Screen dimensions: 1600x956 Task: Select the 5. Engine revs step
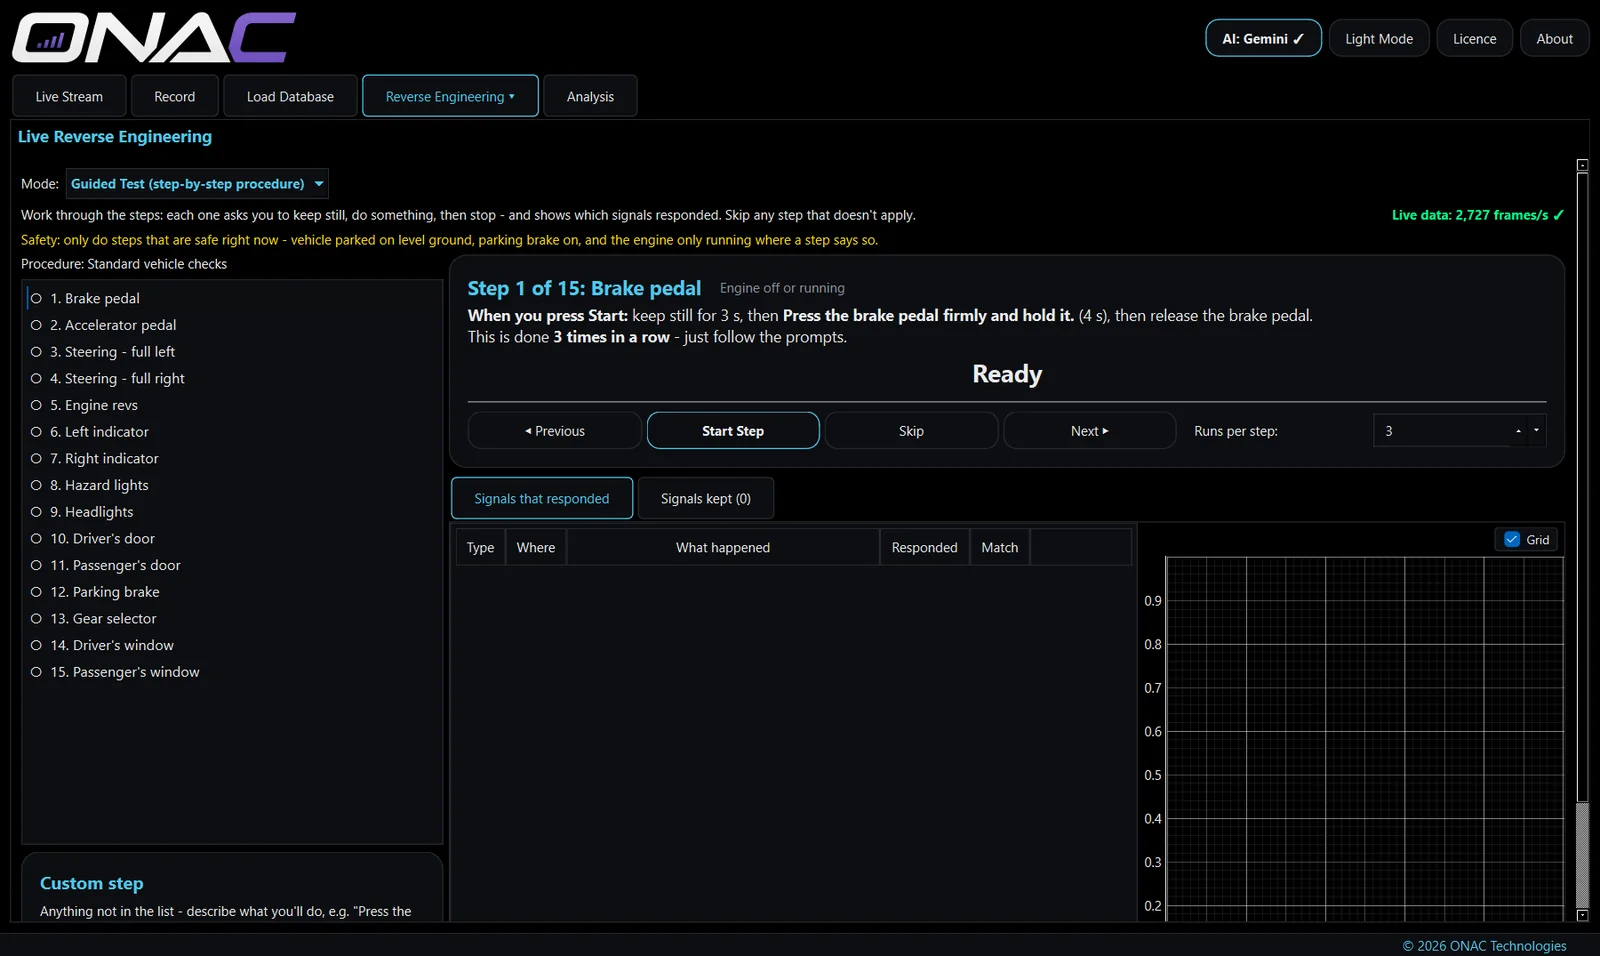coord(232,405)
